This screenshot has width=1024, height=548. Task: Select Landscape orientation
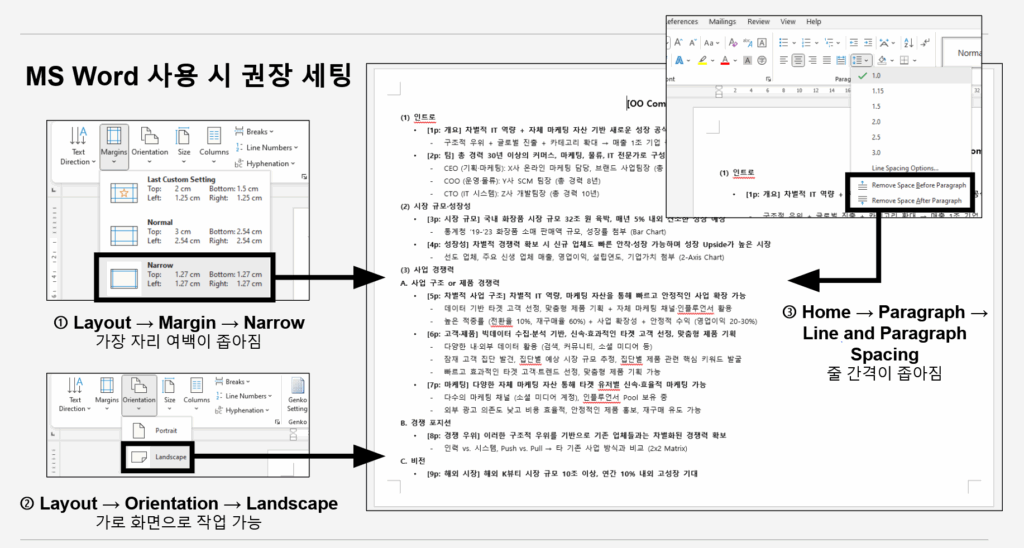(x=157, y=457)
